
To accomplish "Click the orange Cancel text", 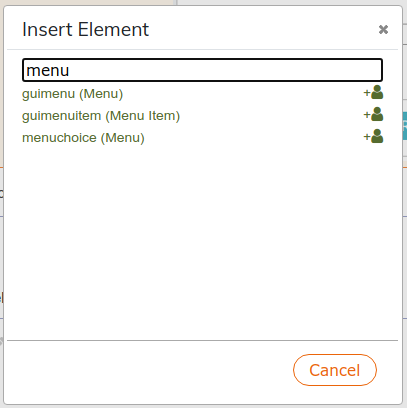I will point(335,370).
